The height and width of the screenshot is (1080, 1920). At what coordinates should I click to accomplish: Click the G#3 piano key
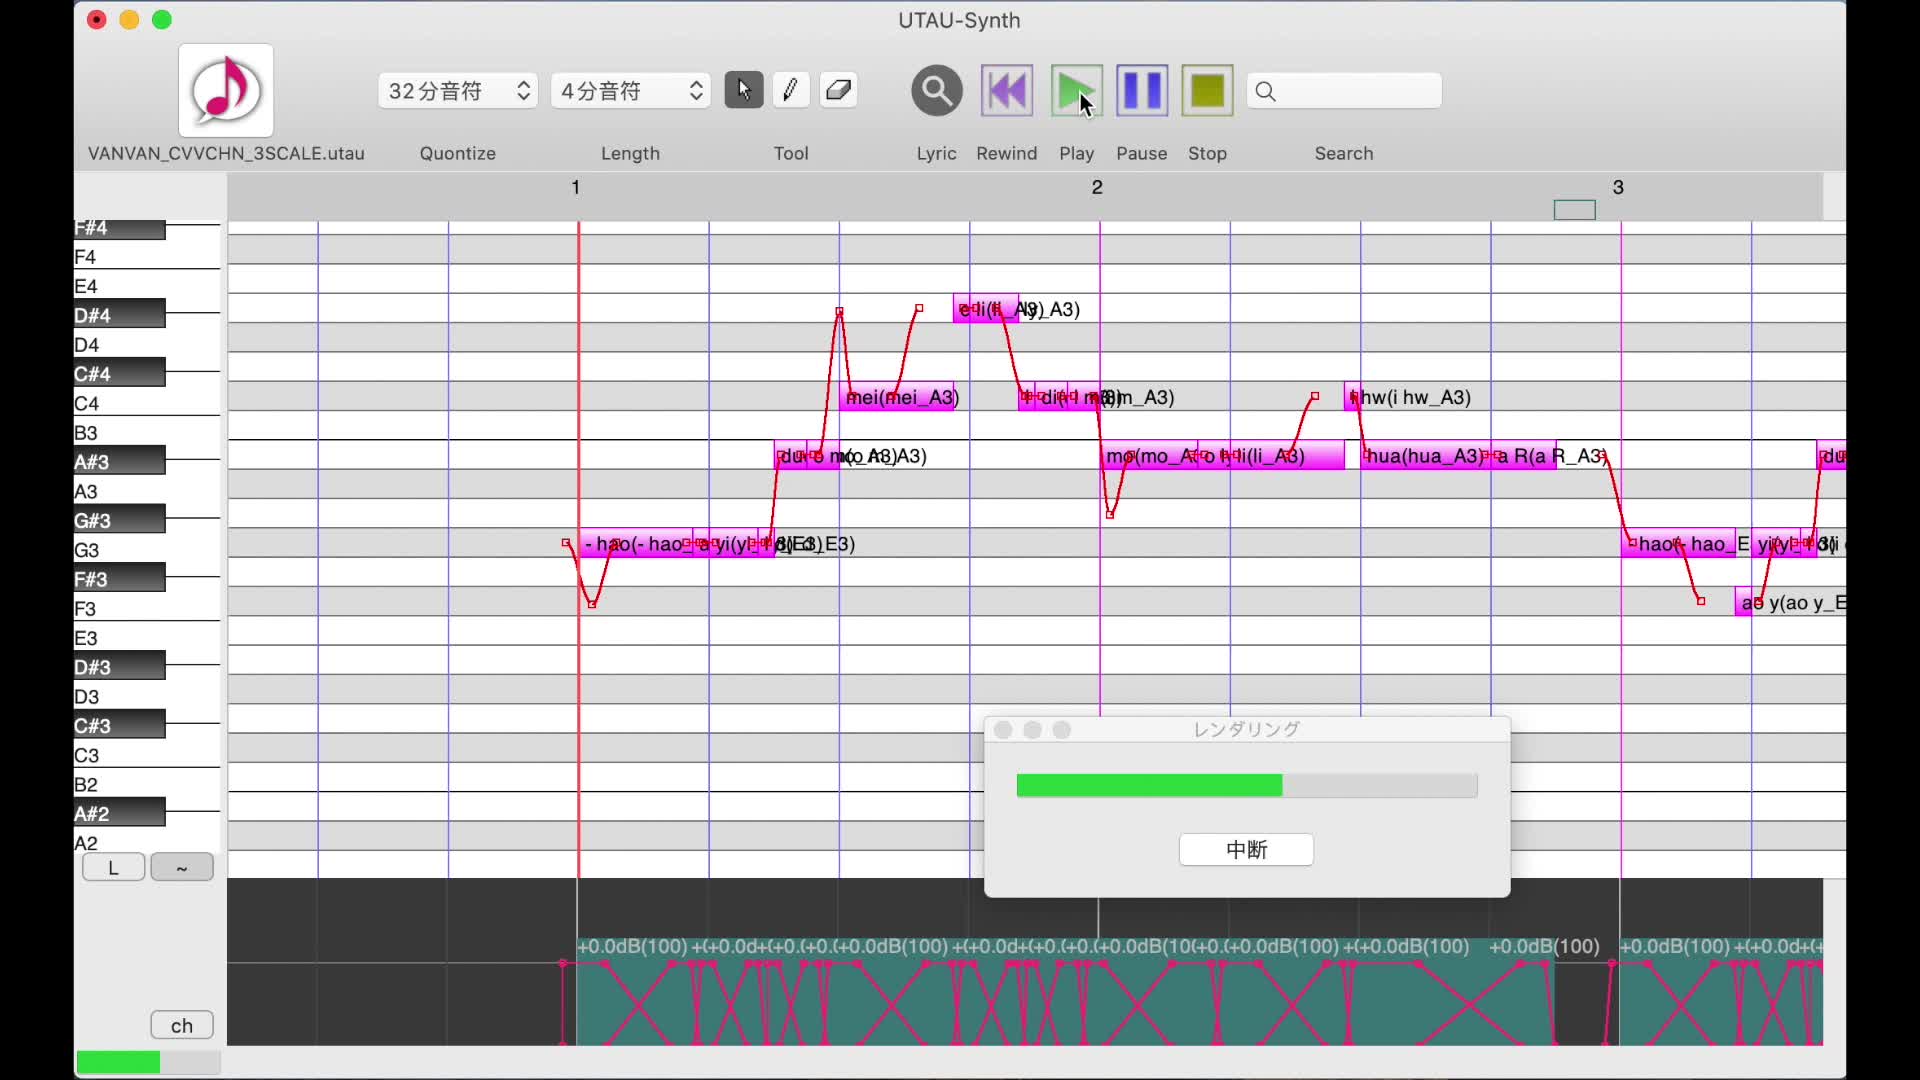coord(119,520)
